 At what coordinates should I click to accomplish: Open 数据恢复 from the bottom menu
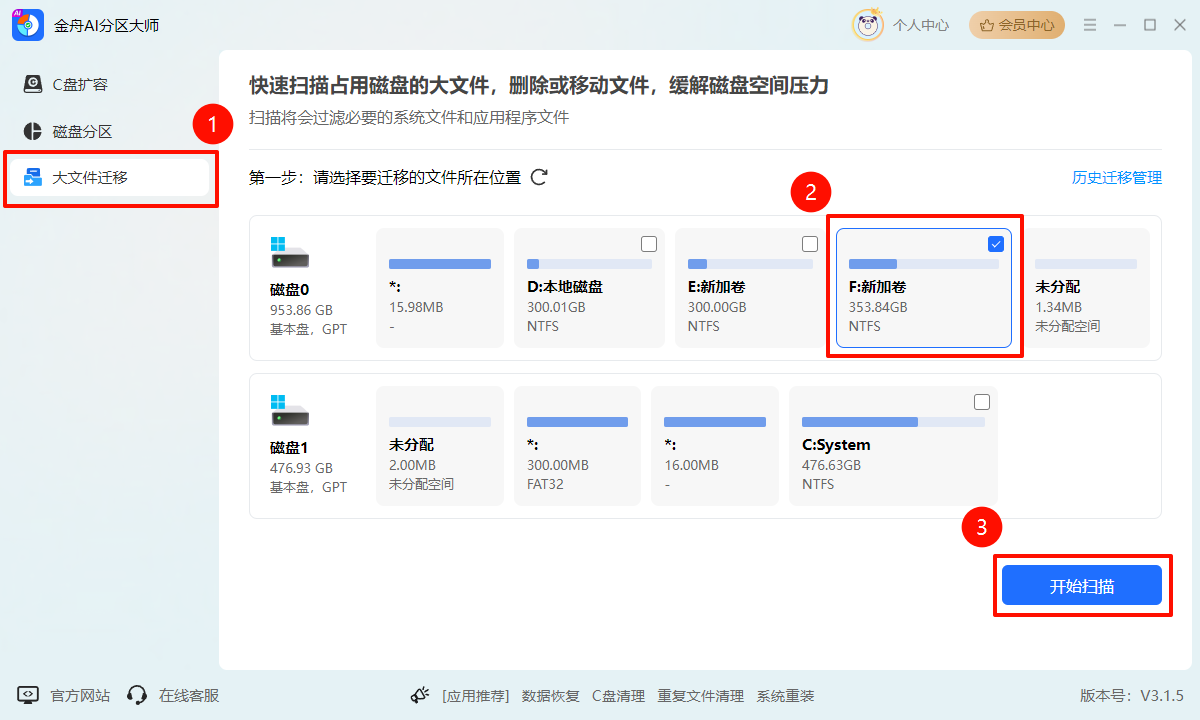pos(550,695)
